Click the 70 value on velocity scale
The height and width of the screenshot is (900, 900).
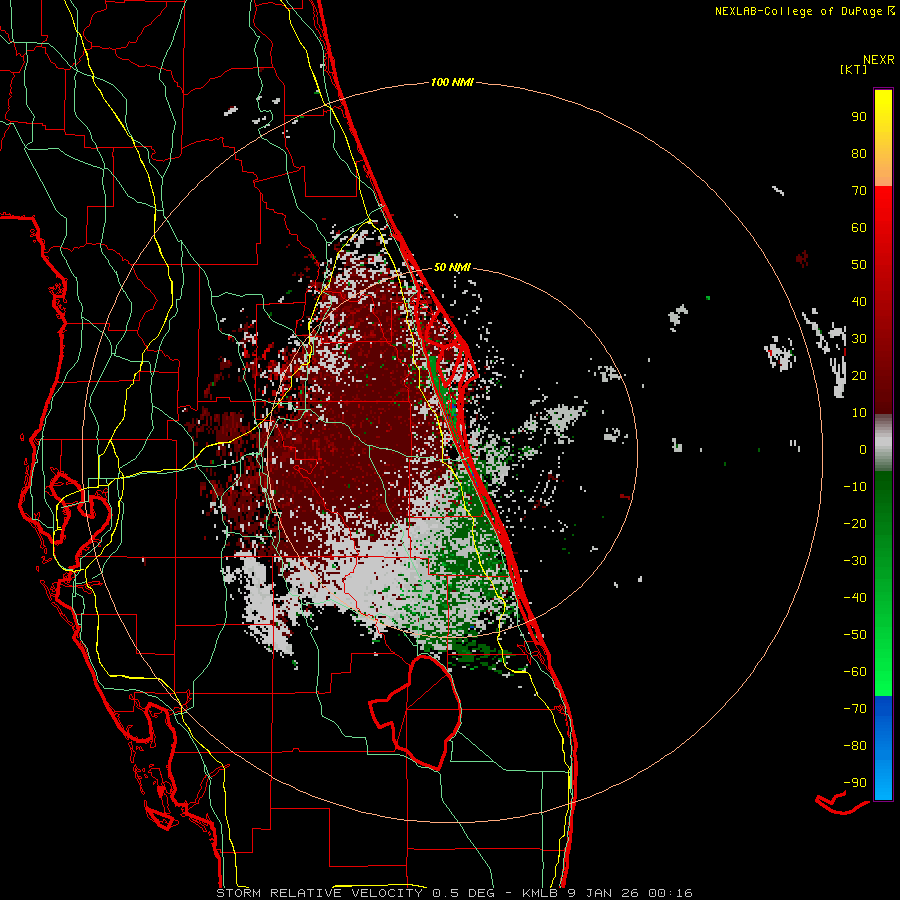click(859, 191)
